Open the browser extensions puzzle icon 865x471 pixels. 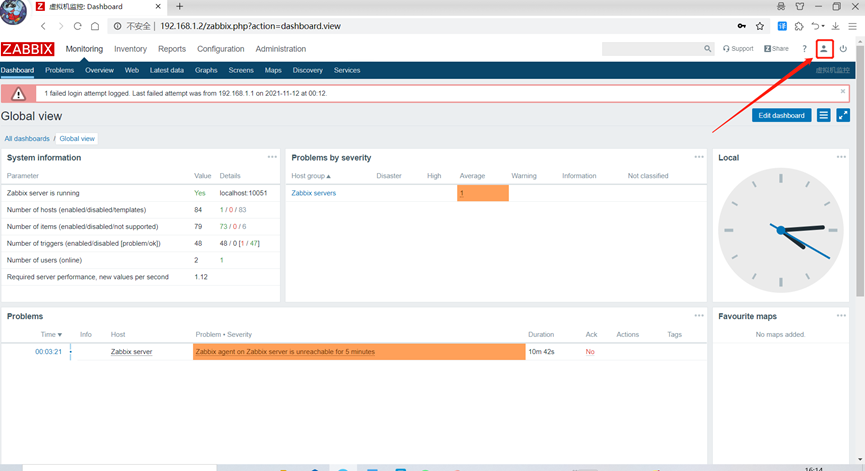coord(799,26)
